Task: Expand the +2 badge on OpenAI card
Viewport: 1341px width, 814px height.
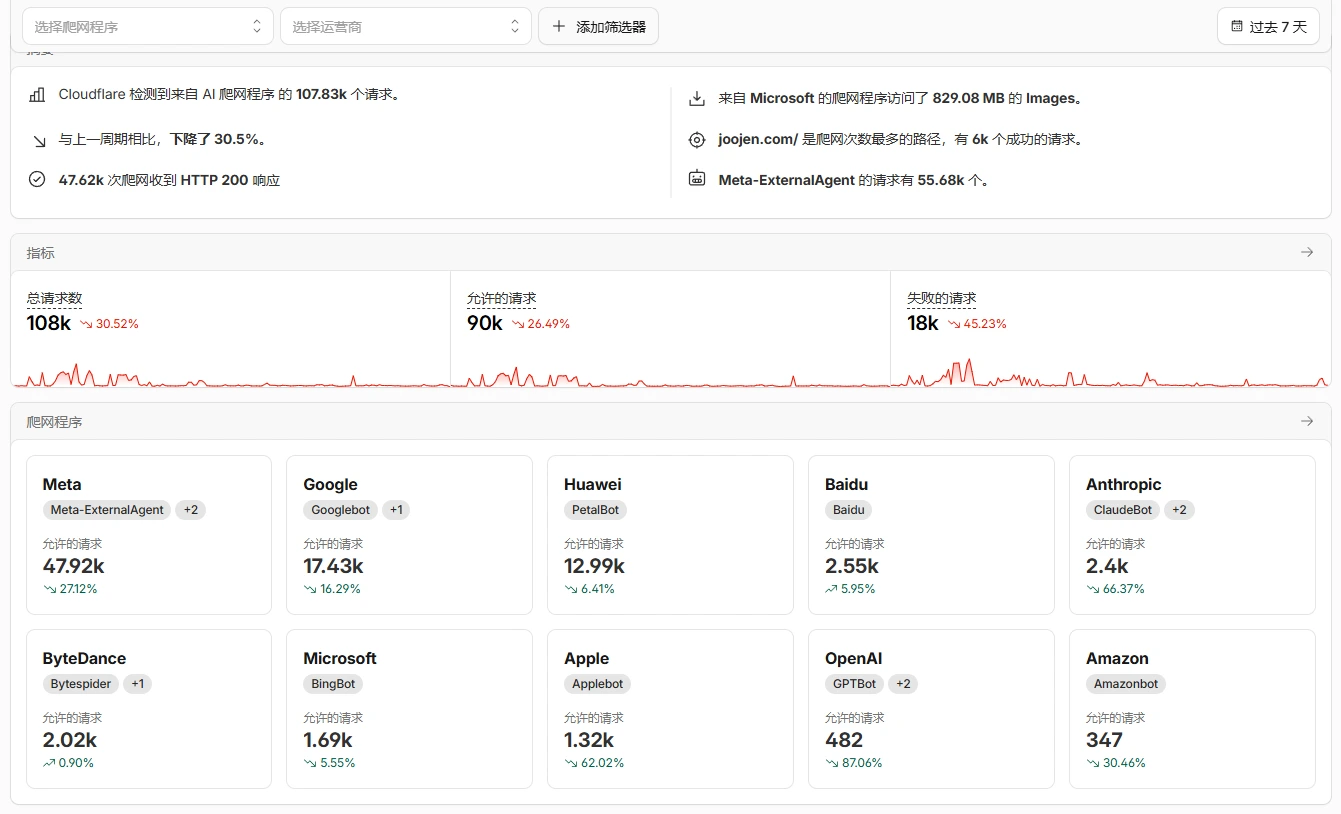Action: (903, 684)
